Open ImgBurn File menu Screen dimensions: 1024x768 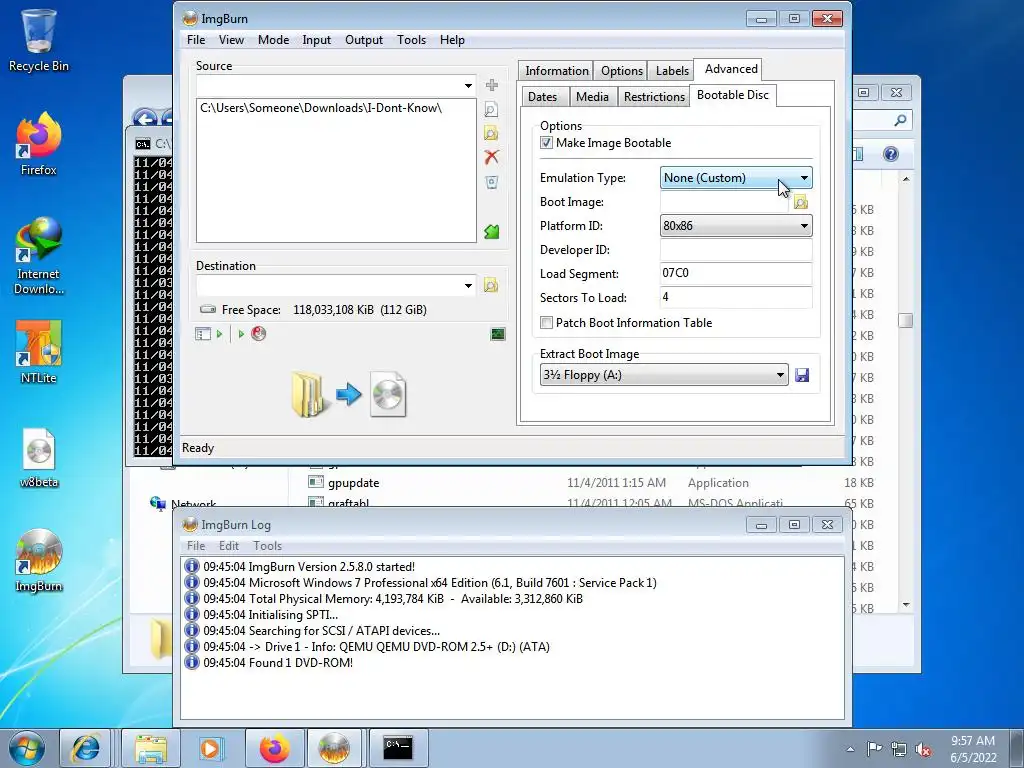coord(196,40)
